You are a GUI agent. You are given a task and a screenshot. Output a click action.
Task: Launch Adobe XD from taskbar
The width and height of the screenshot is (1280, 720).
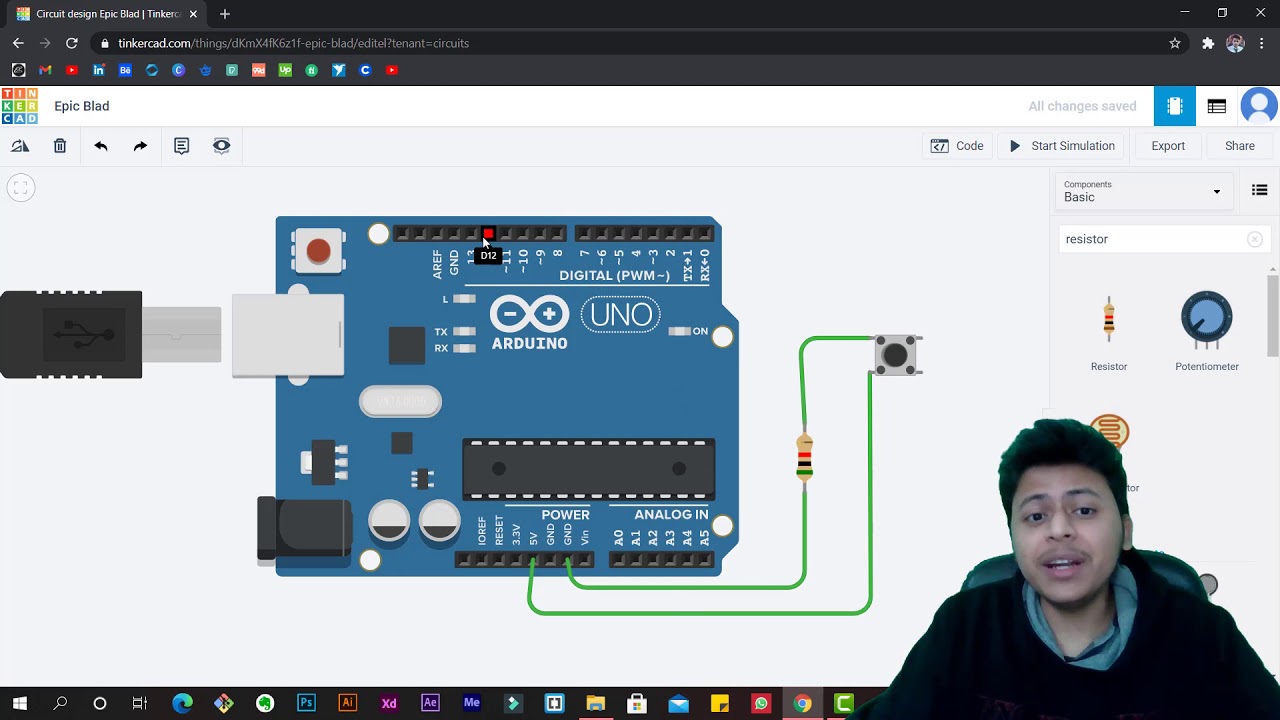tap(389, 703)
